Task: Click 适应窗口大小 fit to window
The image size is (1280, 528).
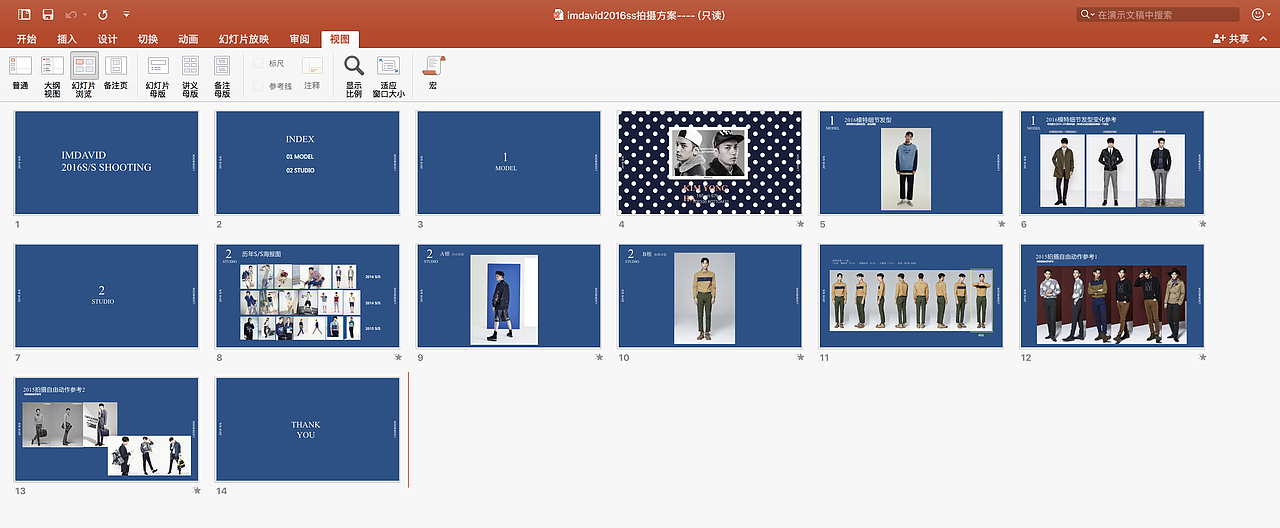Action: pos(389,76)
